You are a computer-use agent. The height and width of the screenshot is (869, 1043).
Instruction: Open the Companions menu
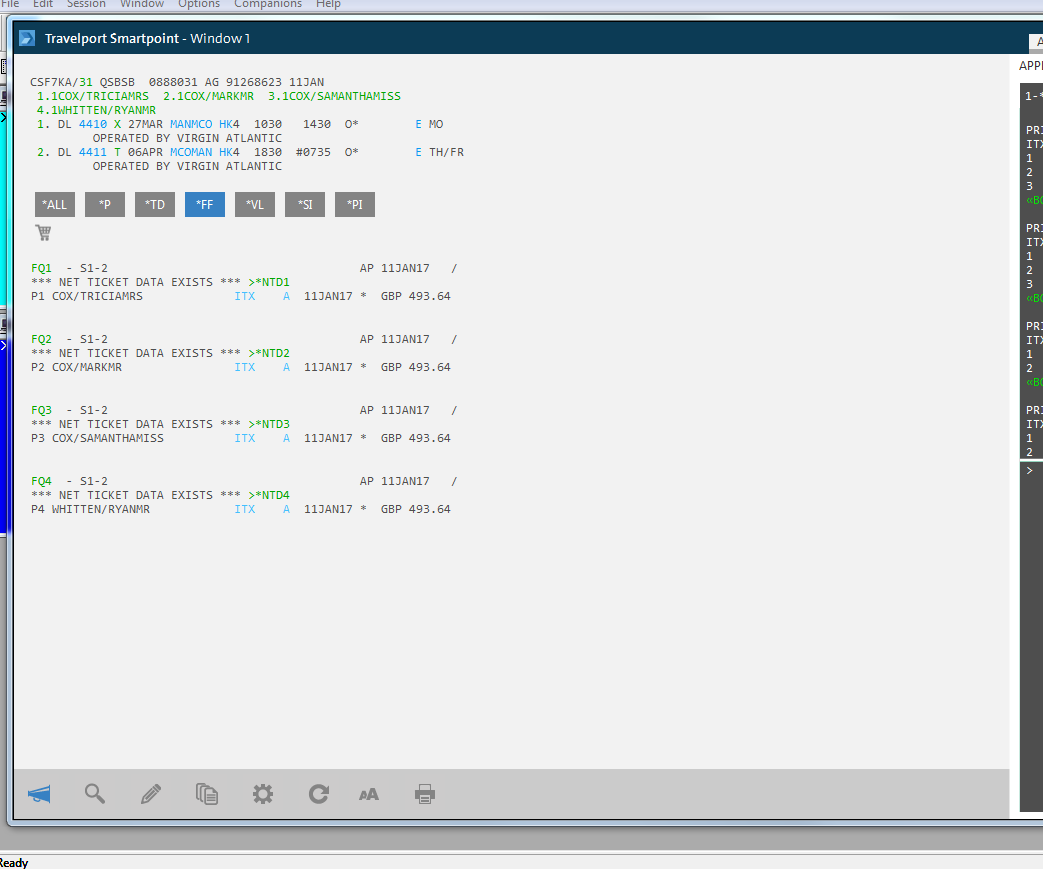coord(268,4)
